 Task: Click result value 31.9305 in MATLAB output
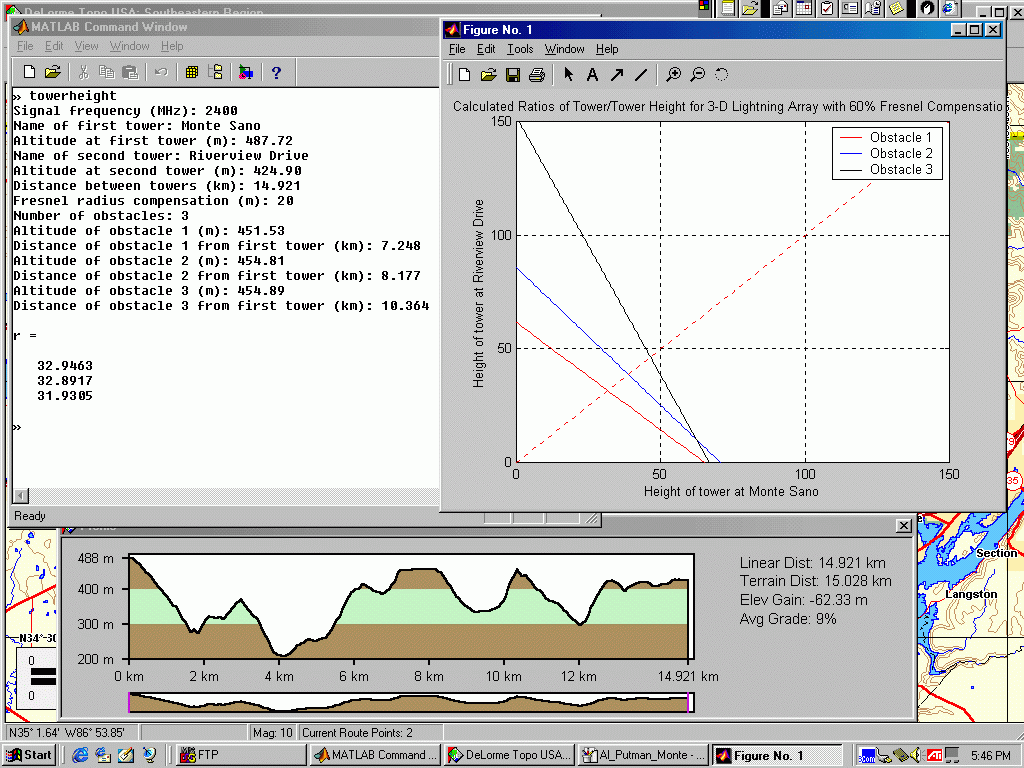[x=65, y=396]
